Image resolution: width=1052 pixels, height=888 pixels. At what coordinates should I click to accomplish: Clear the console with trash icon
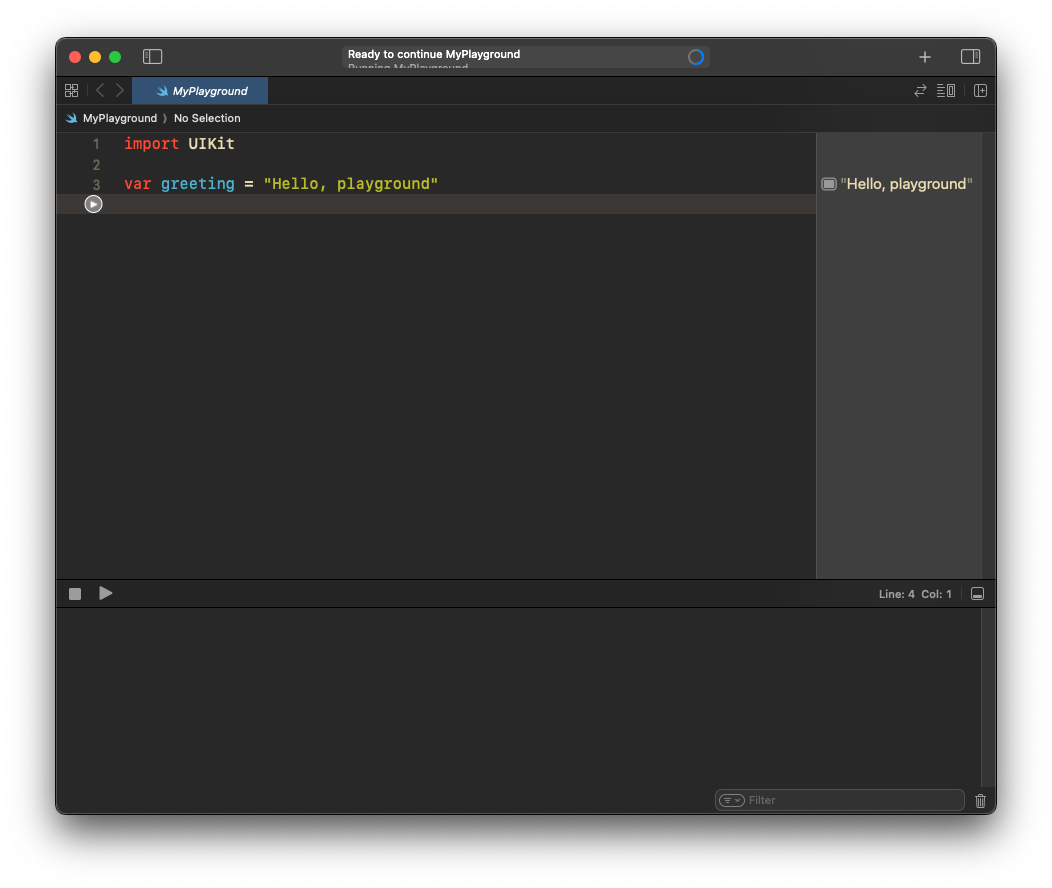(980, 800)
